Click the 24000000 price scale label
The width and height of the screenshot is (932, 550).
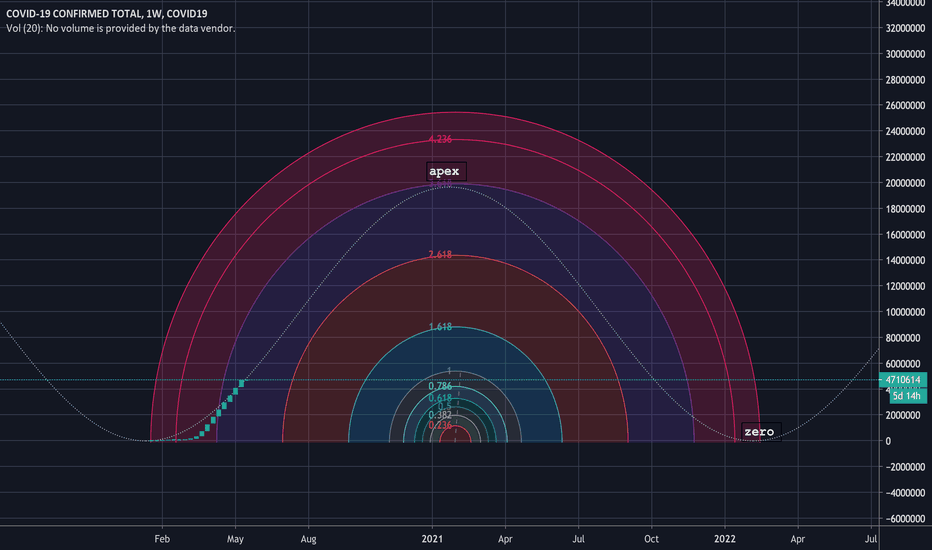tap(905, 131)
